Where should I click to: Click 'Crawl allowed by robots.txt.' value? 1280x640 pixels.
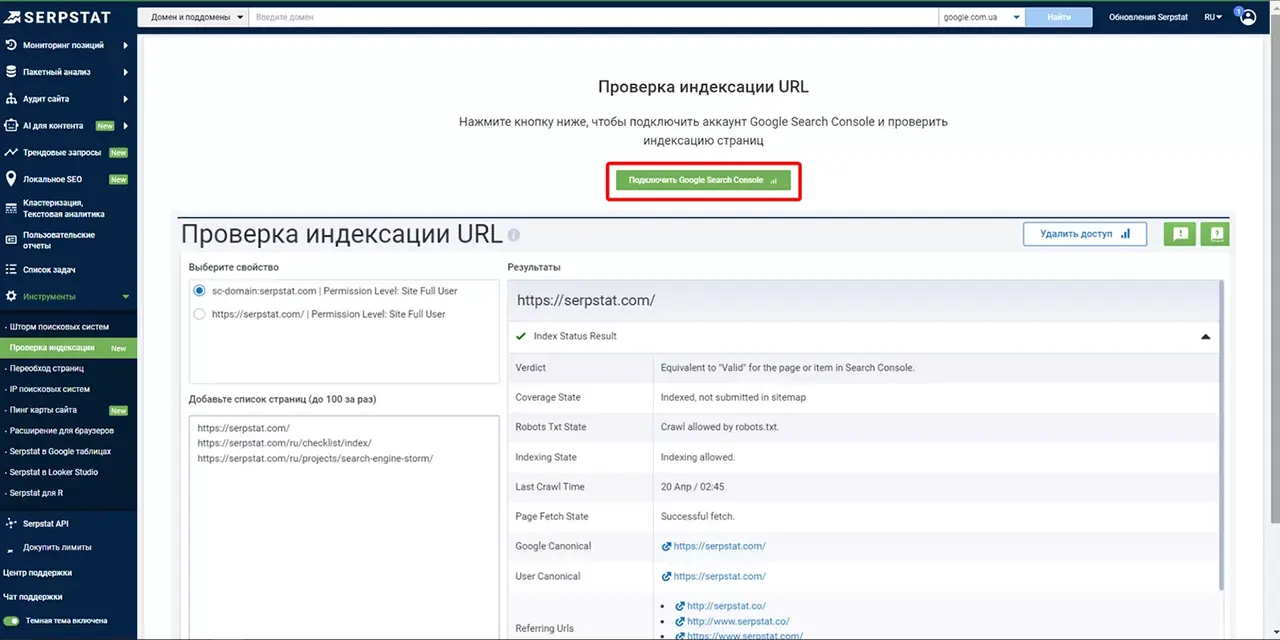[720, 427]
